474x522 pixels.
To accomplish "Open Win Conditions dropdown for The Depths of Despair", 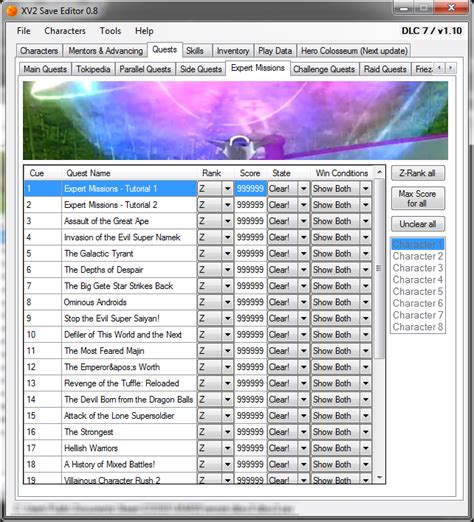I will (366, 270).
